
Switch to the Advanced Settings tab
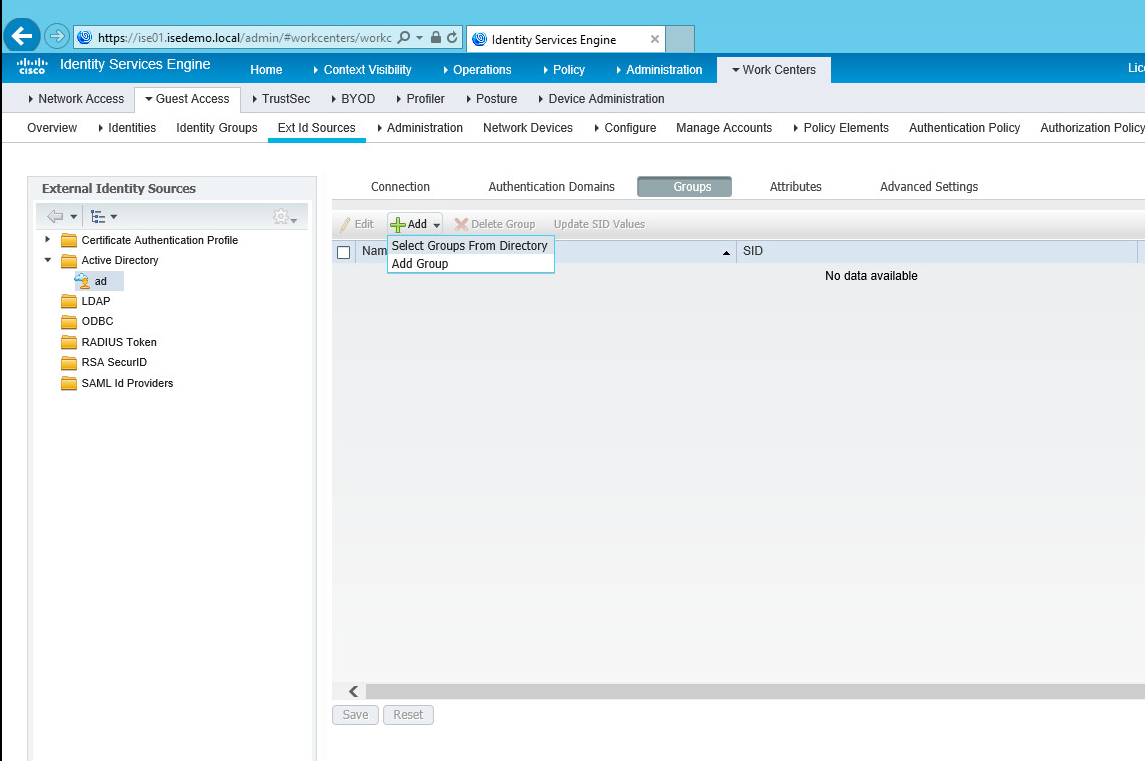pyautogui.click(x=928, y=186)
